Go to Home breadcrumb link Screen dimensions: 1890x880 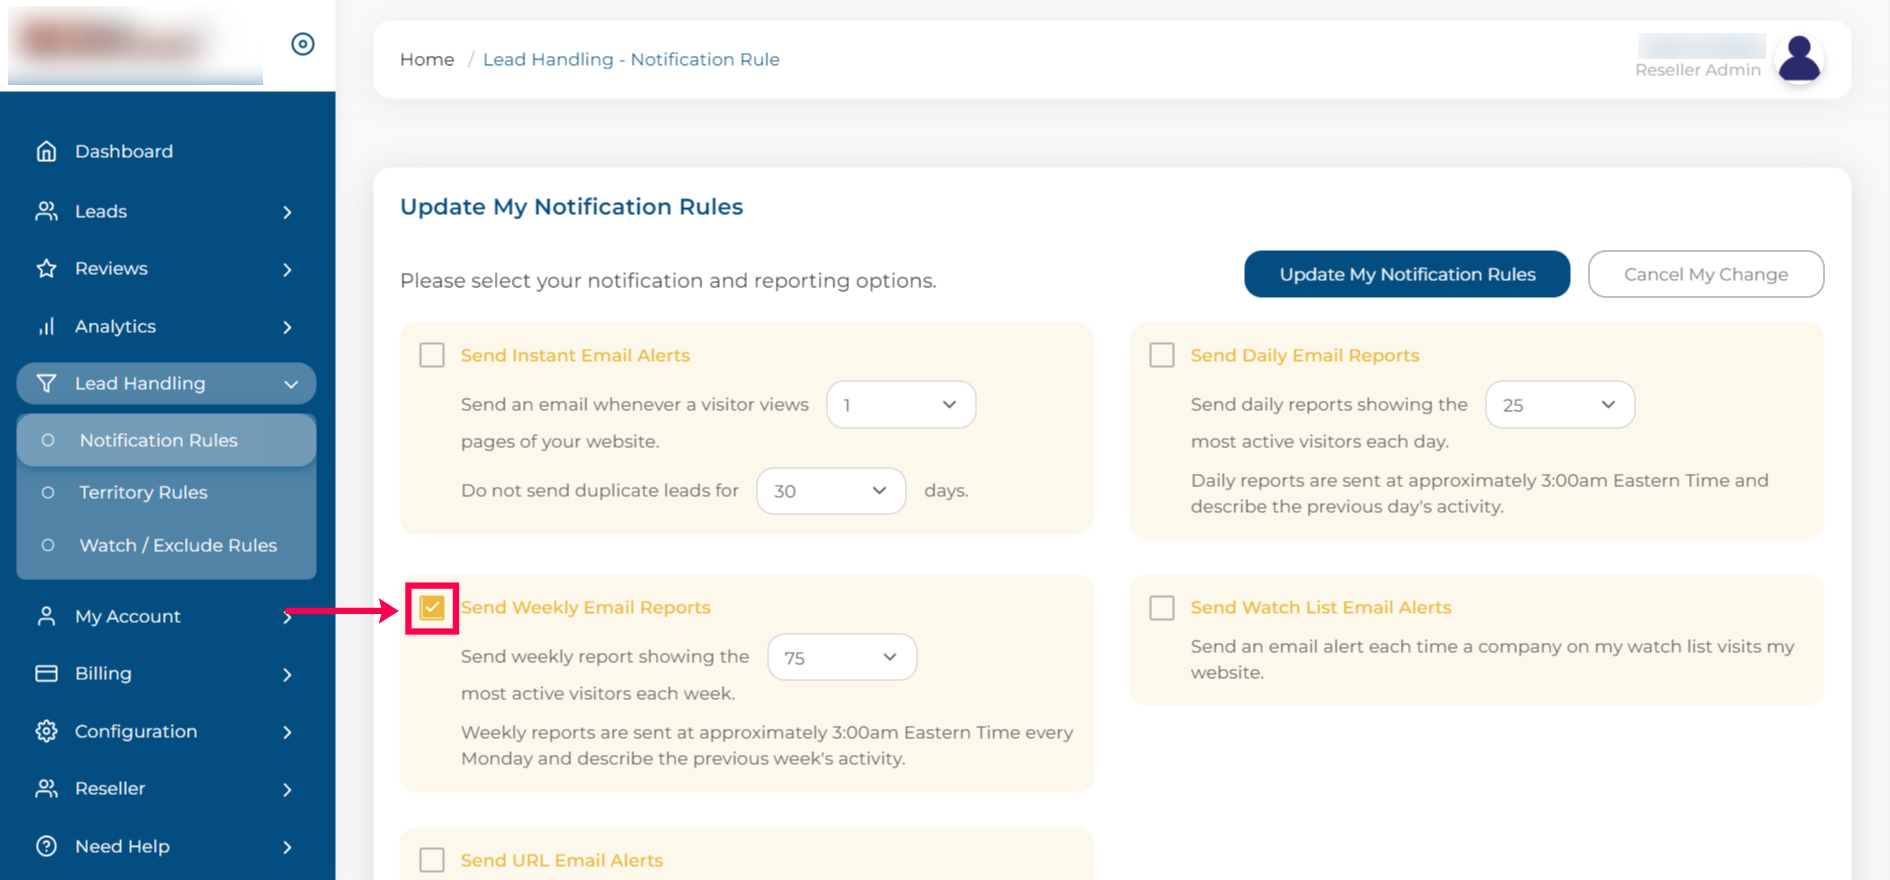[427, 59]
